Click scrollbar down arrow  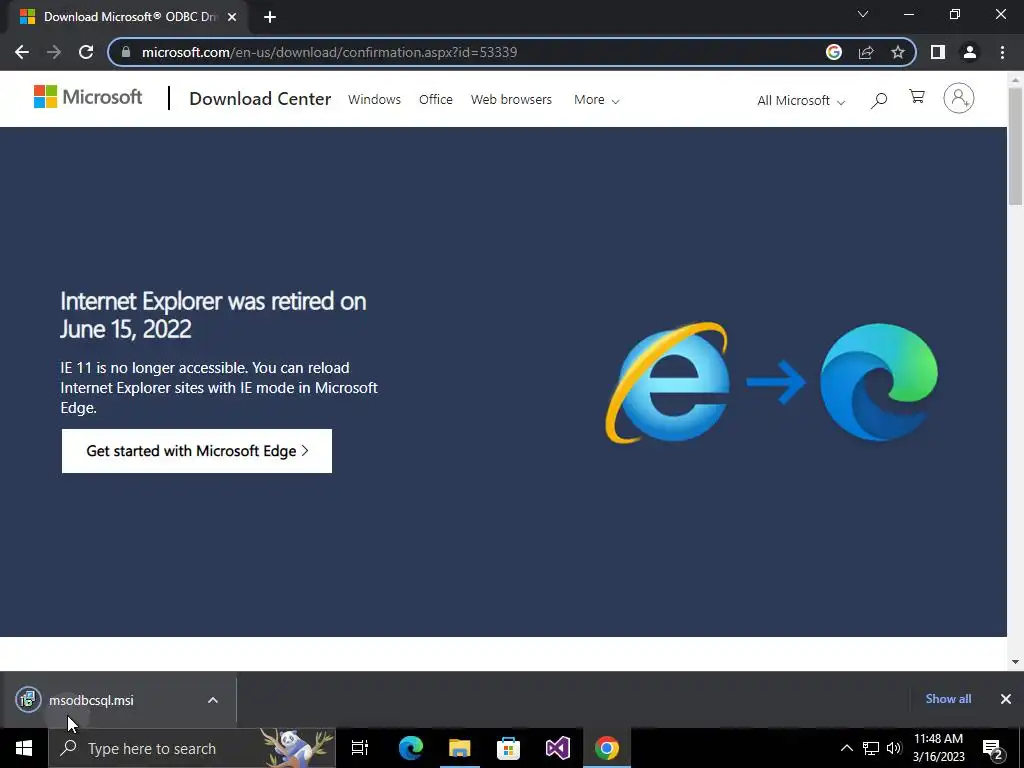(x=1016, y=662)
